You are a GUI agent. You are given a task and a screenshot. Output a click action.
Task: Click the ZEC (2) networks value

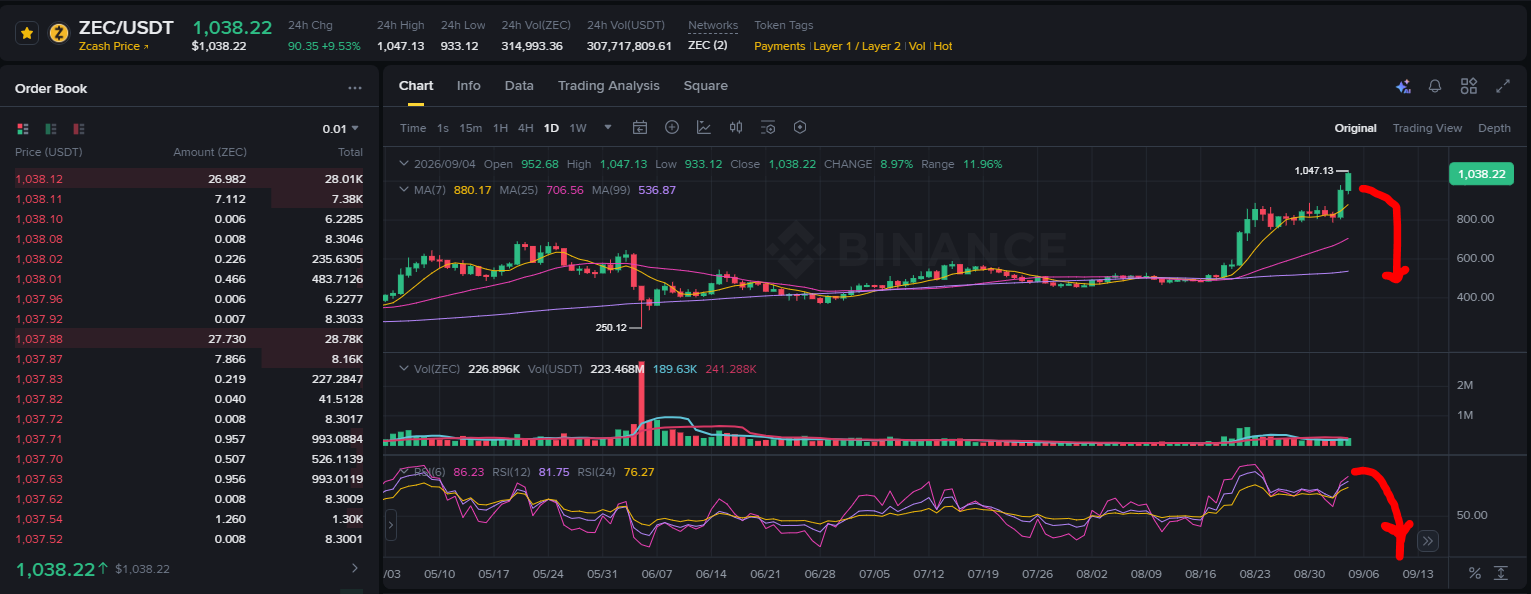coord(708,46)
